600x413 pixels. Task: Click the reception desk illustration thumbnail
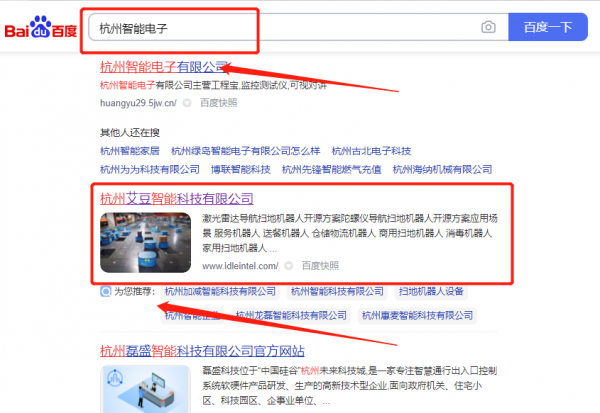[x=145, y=389]
